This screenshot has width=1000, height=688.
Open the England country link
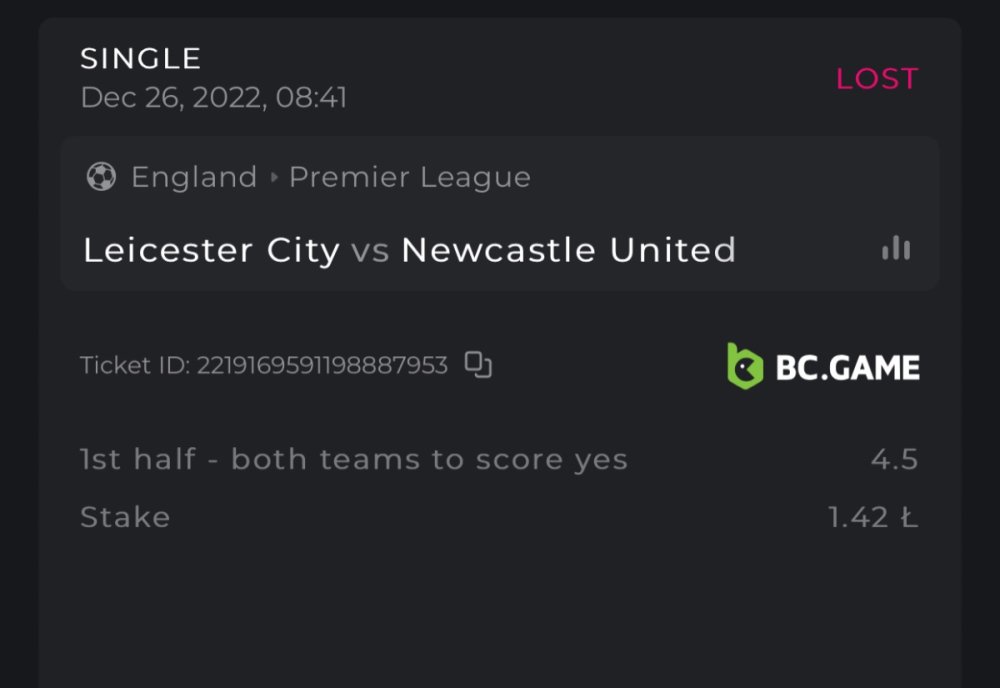(194, 178)
